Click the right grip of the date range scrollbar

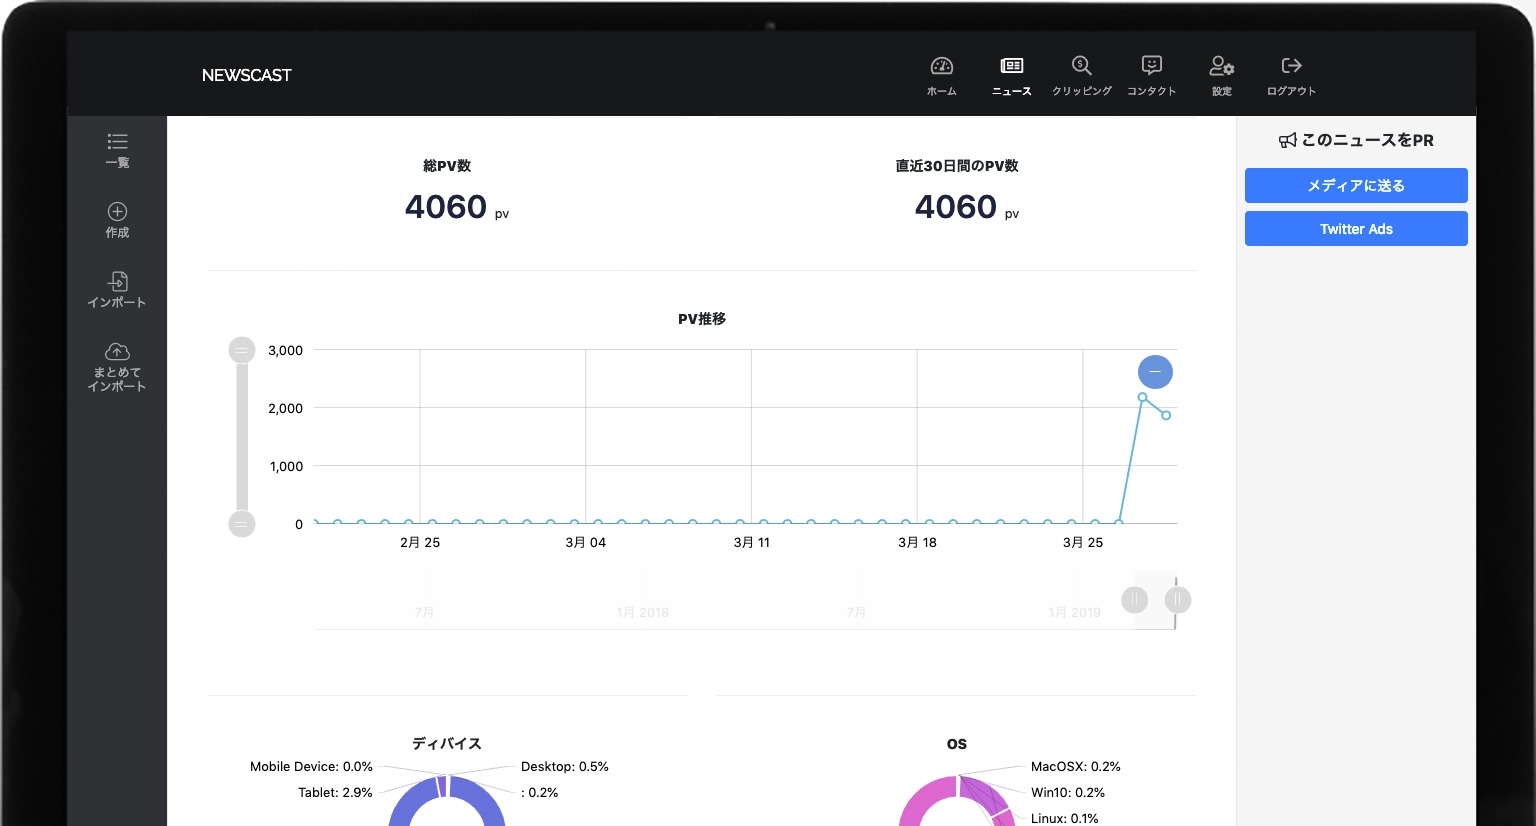coord(1178,600)
